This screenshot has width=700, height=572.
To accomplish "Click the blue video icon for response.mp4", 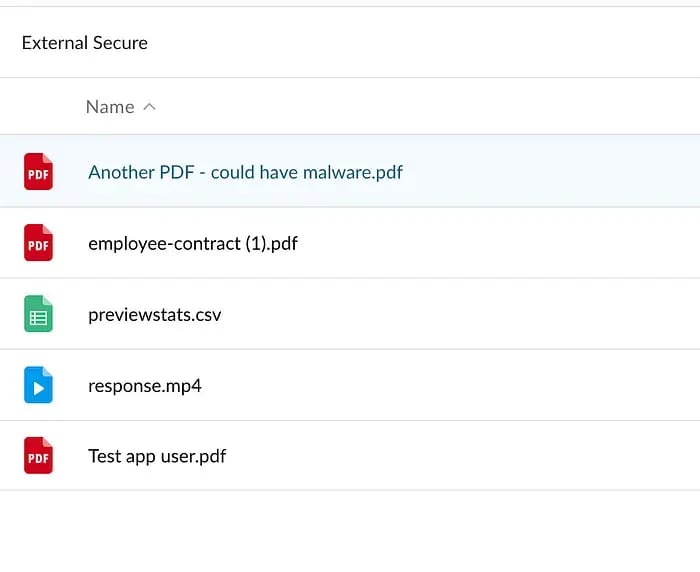I will point(38,384).
